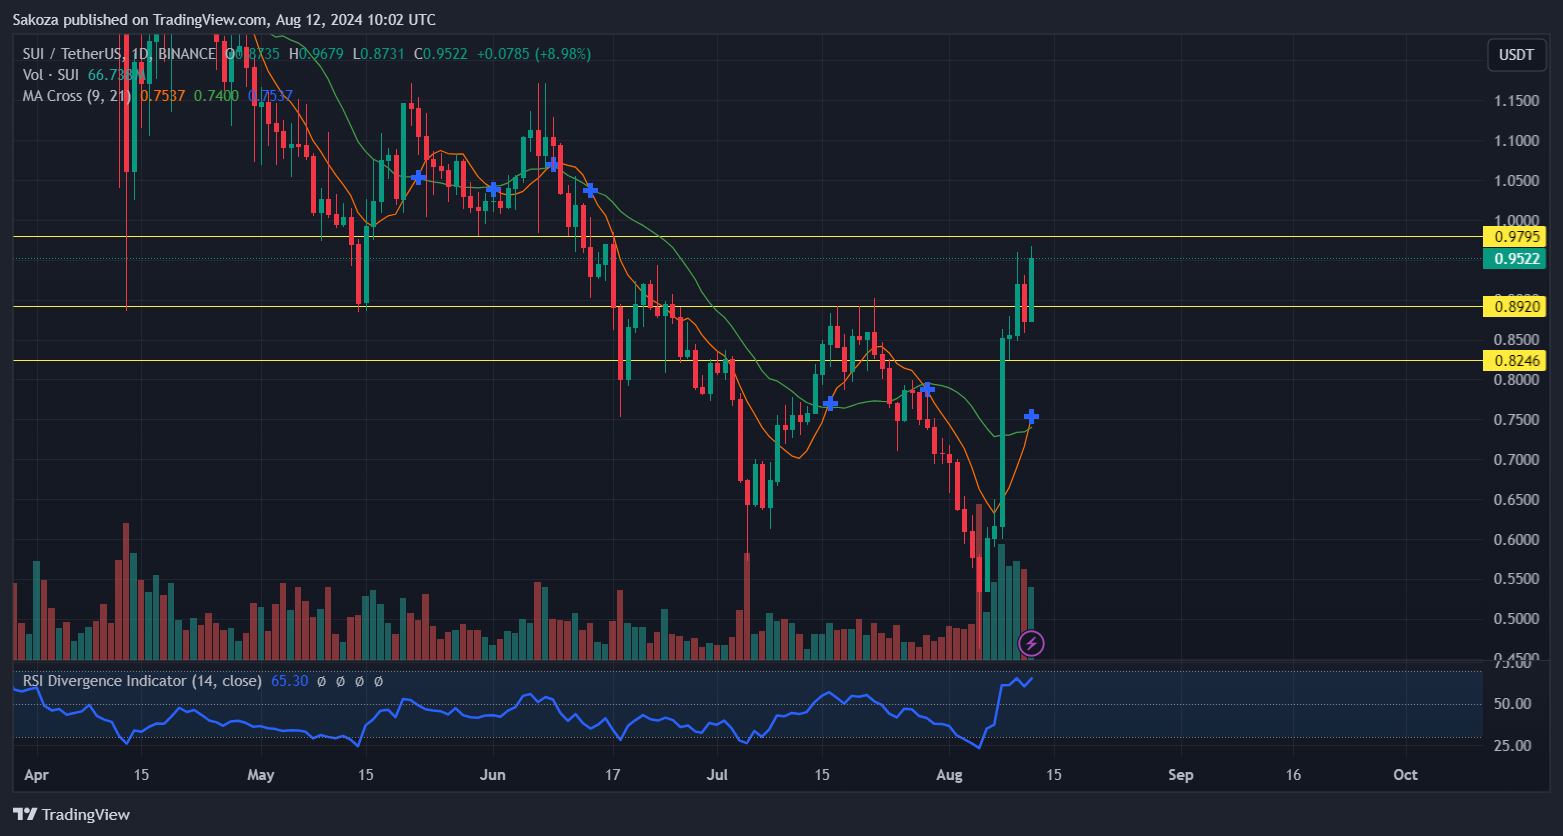Click the RSI Divergence Indicator label
Image resolution: width=1563 pixels, height=836 pixels.
pos(142,681)
